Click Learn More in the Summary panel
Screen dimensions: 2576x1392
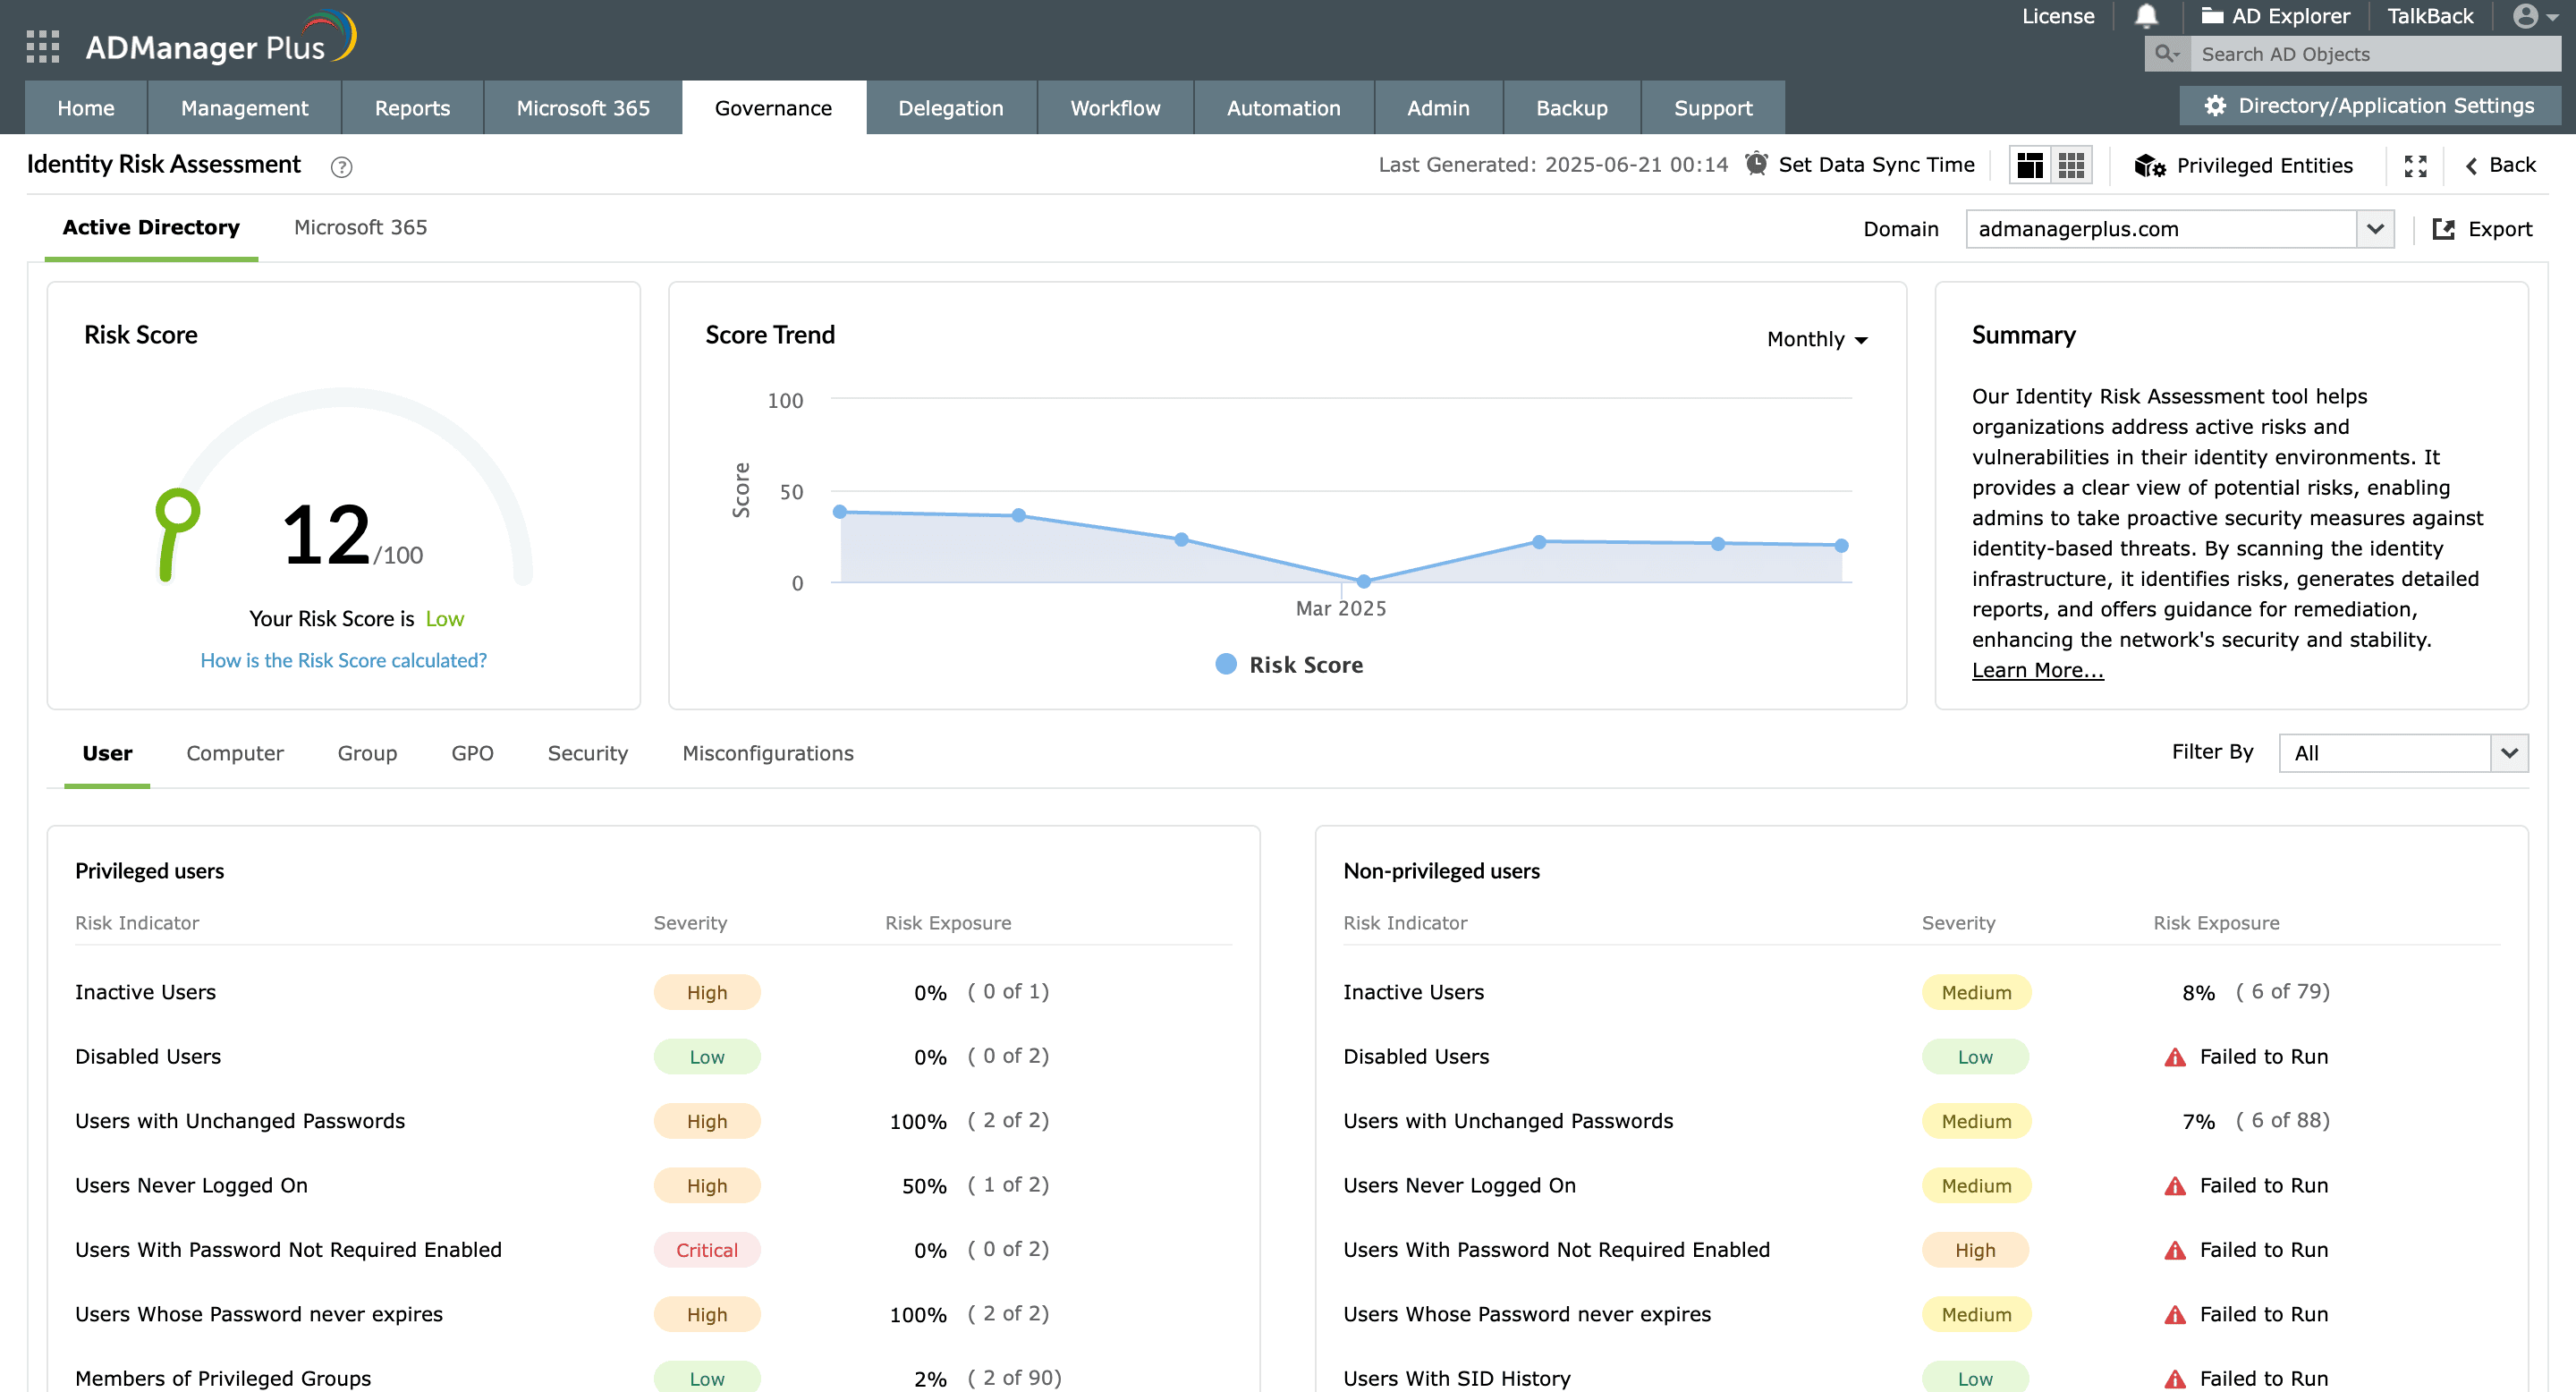click(2037, 669)
